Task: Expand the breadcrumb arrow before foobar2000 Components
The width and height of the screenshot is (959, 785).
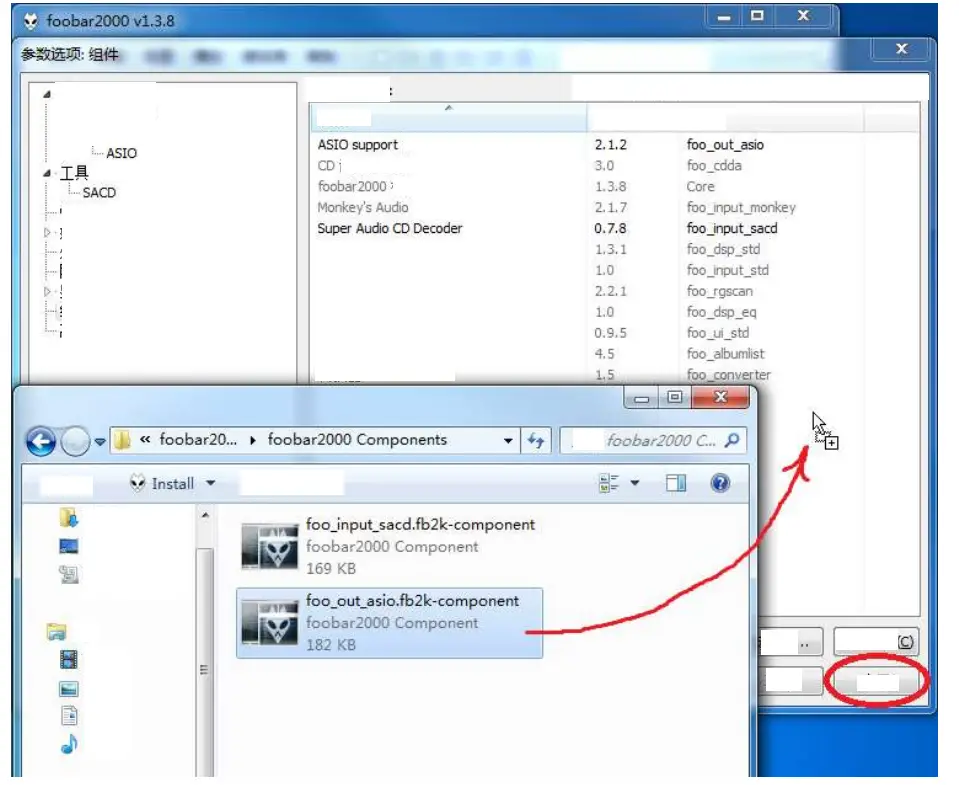Action: [x=253, y=440]
